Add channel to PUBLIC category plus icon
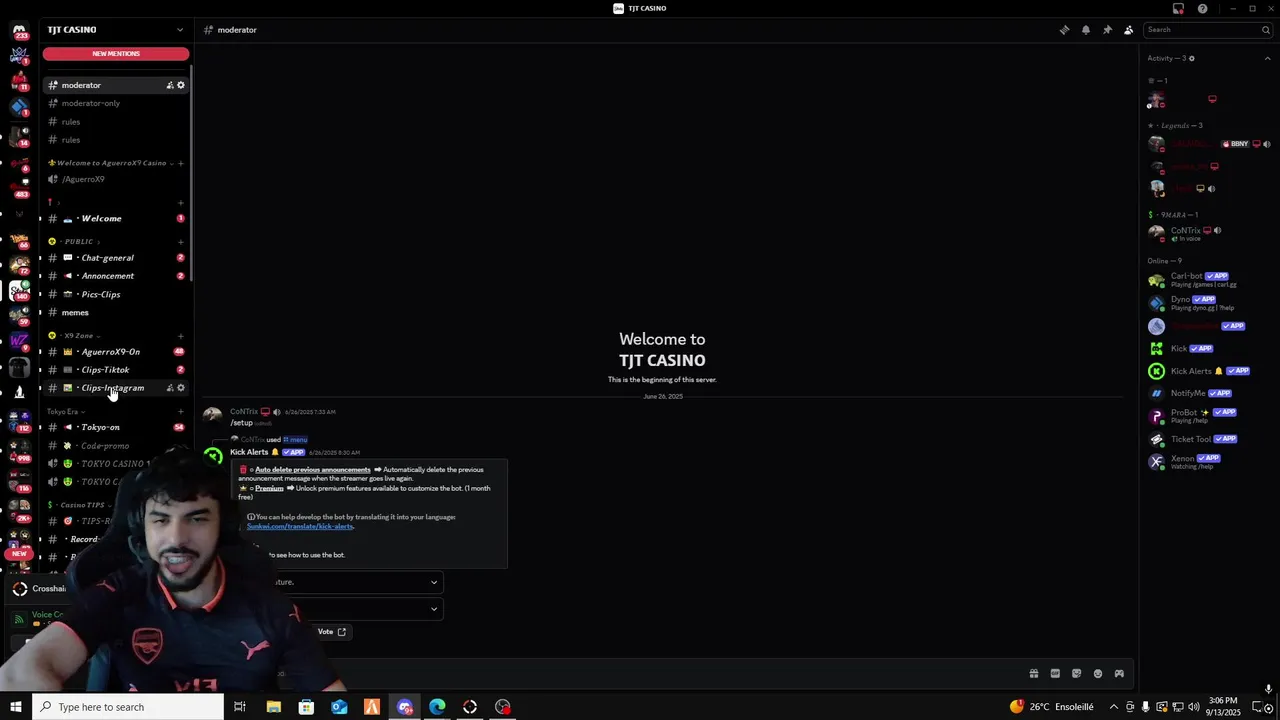Viewport: 1280px width, 720px height. tap(181, 241)
